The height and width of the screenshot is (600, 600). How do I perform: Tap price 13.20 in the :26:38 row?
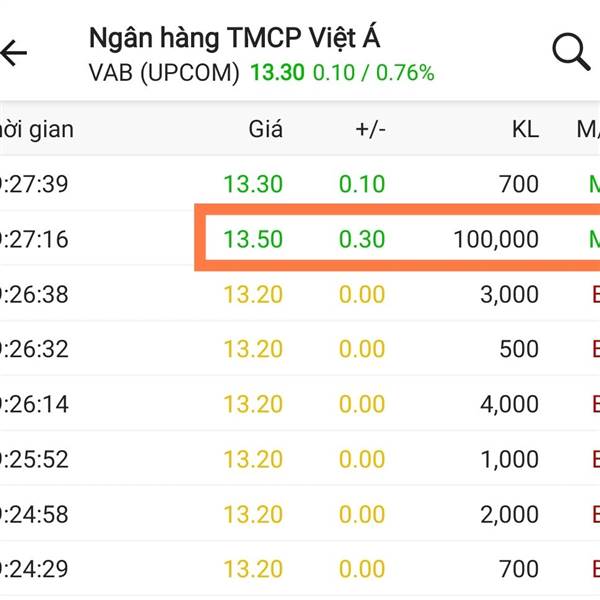coord(253,295)
